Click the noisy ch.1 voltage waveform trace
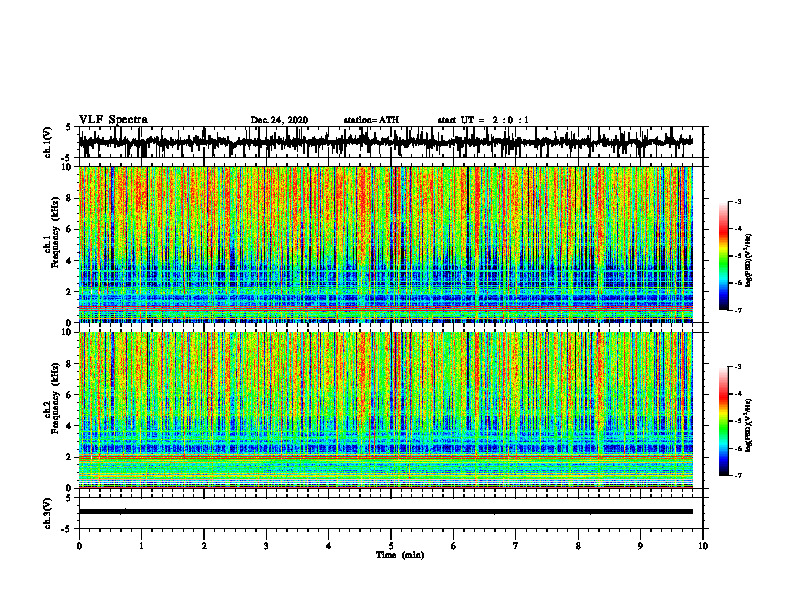The height and width of the screenshot is (612, 792). point(386,142)
